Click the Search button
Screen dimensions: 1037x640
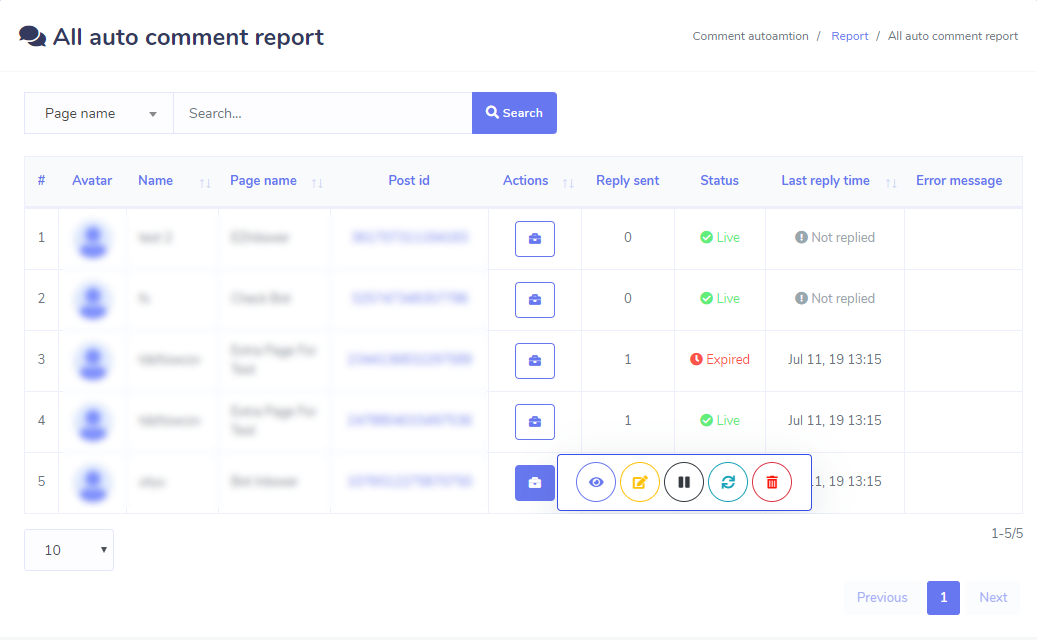514,112
